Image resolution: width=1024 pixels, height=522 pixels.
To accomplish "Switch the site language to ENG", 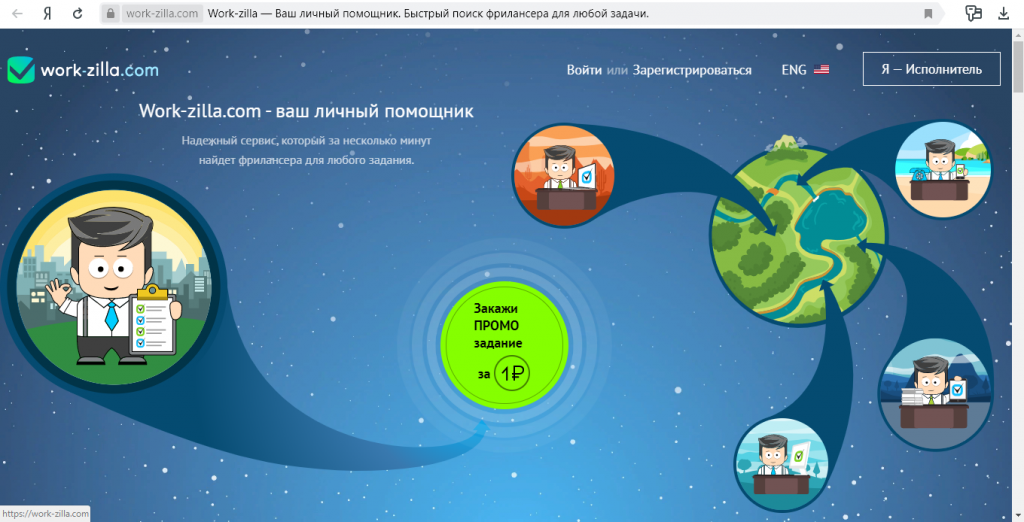I will [794, 70].
